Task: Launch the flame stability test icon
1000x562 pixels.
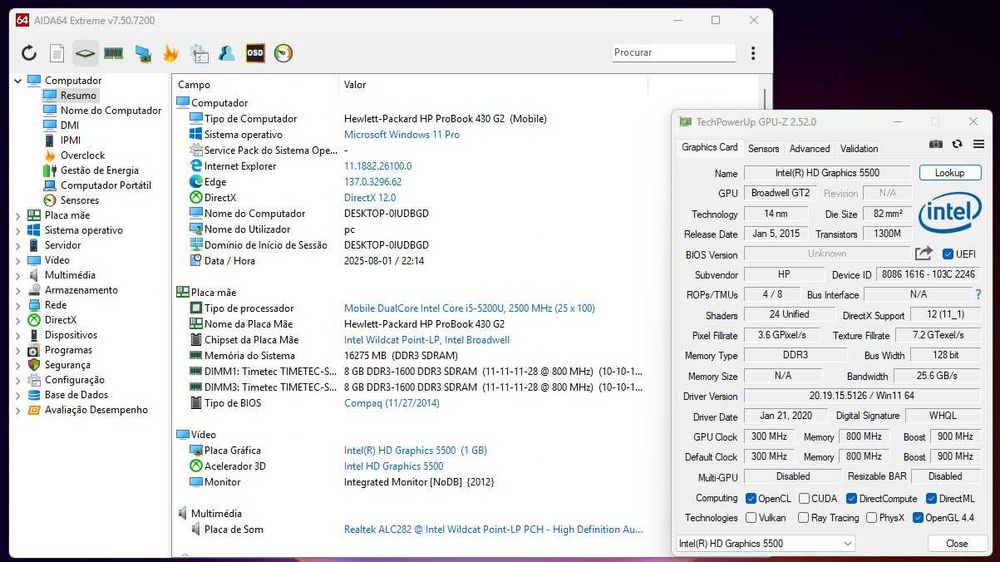Action: click(170, 53)
